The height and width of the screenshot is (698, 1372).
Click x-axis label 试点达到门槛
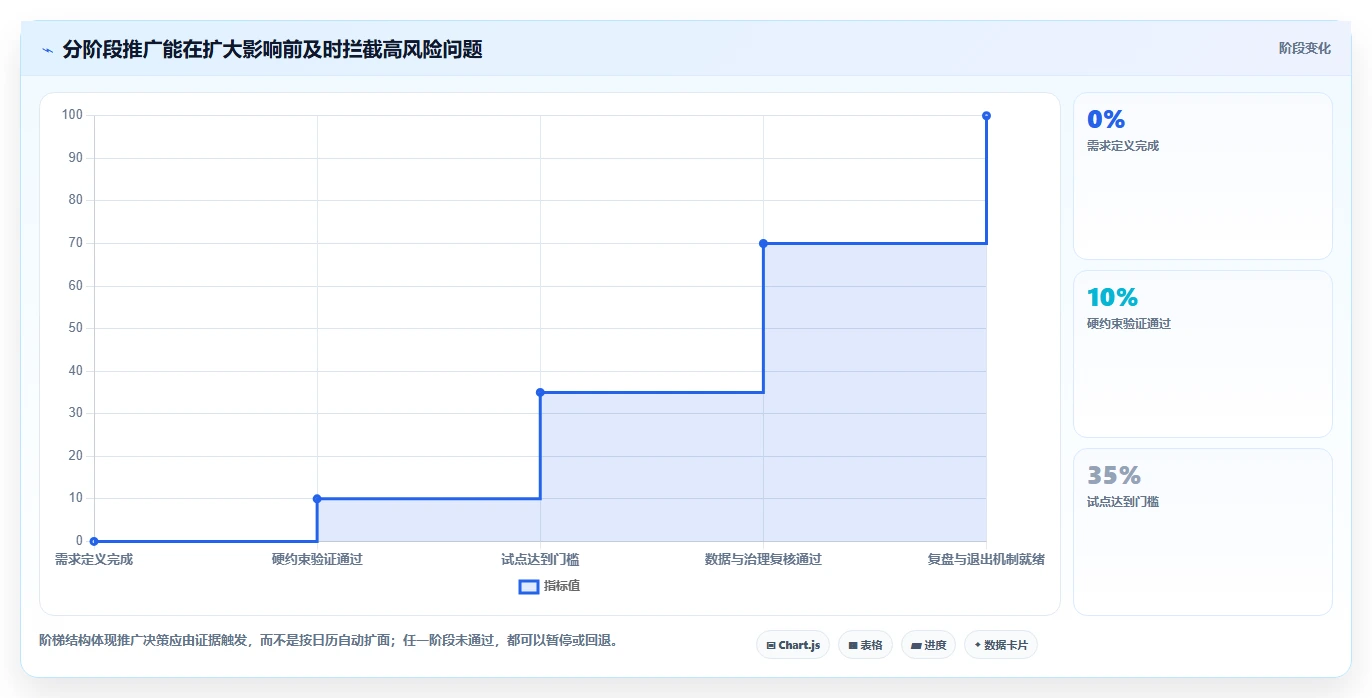click(540, 560)
